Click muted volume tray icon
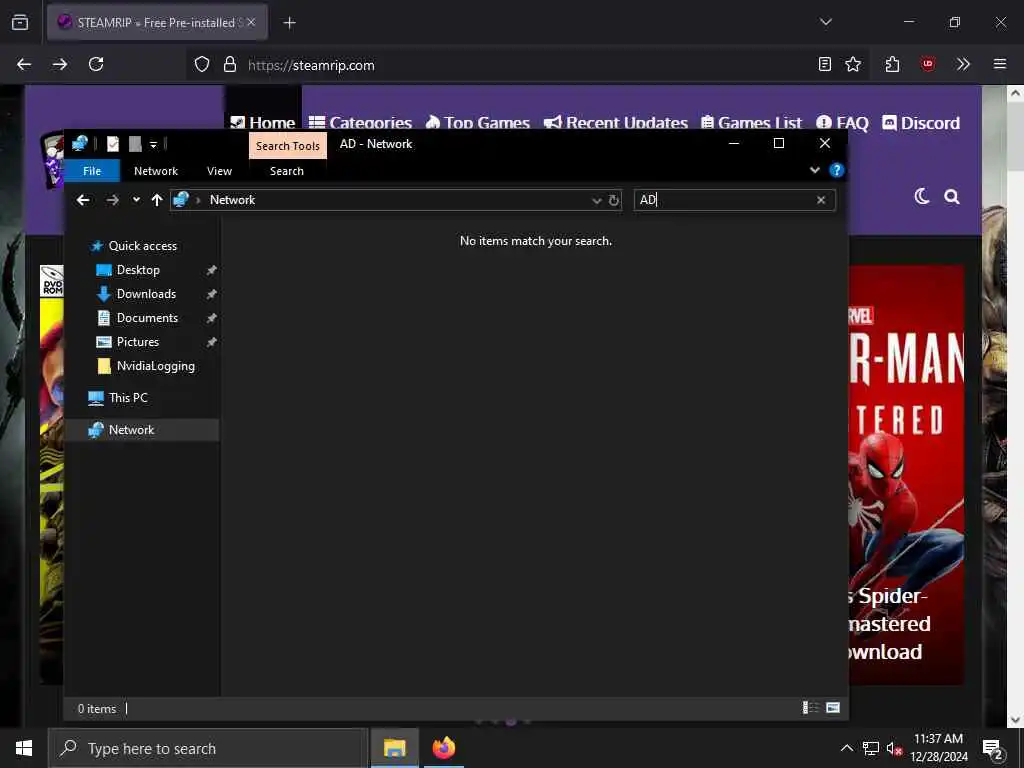 894,748
